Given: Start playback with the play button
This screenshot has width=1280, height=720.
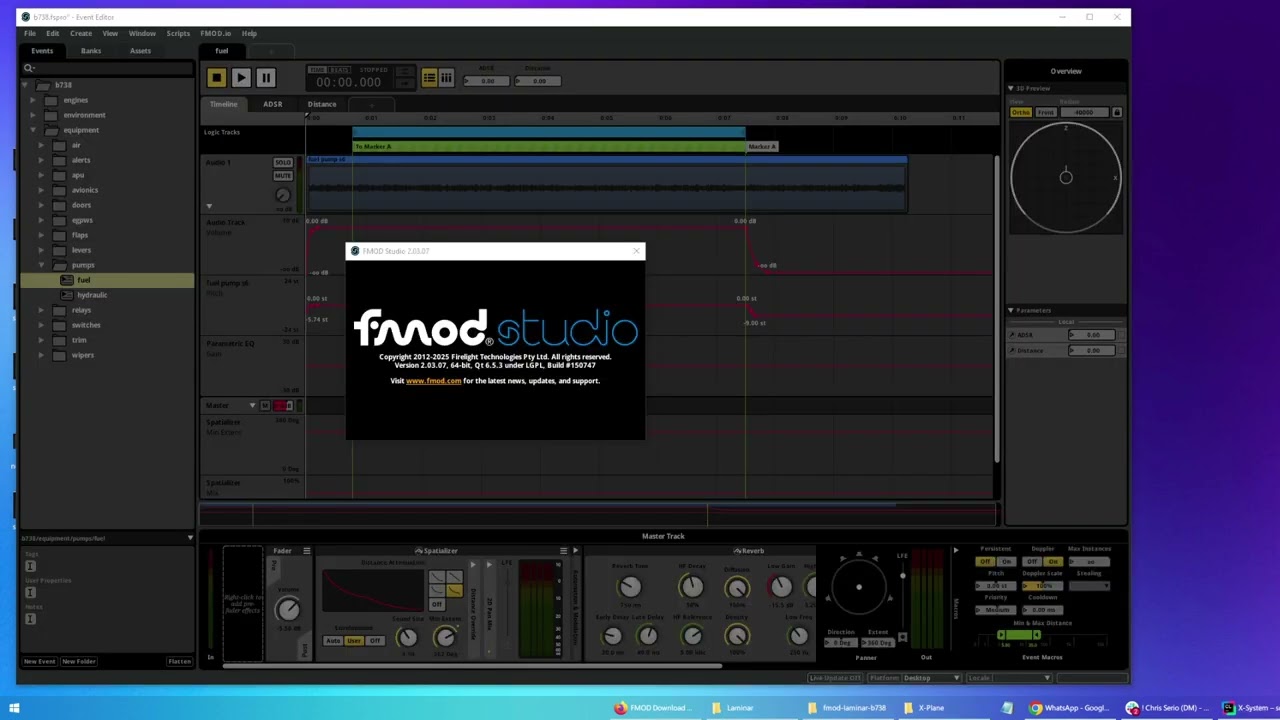Looking at the screenshot, I should point(241,77).
